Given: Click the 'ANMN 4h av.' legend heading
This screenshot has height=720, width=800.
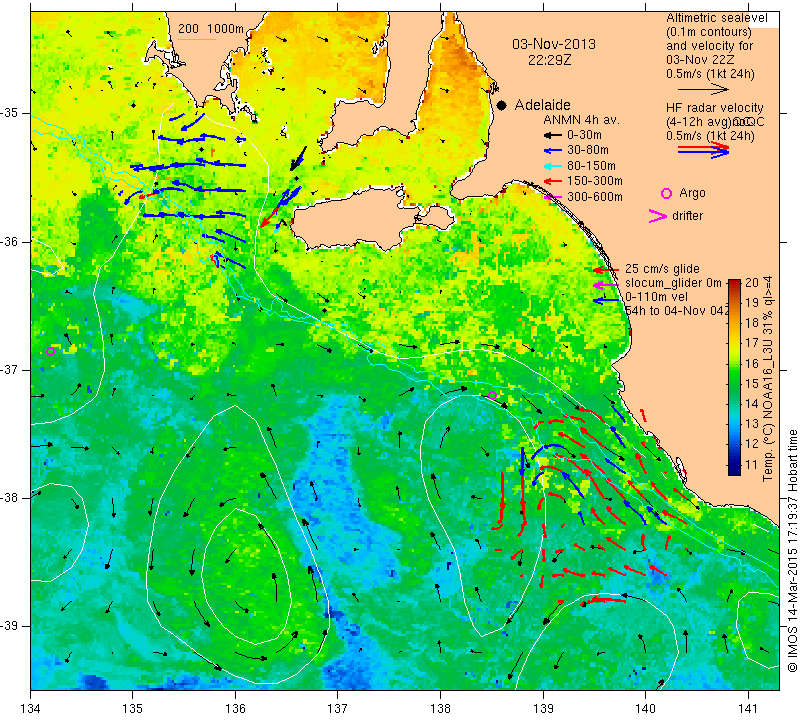Looking at the screenshot, I should click(x=581, y=120).
